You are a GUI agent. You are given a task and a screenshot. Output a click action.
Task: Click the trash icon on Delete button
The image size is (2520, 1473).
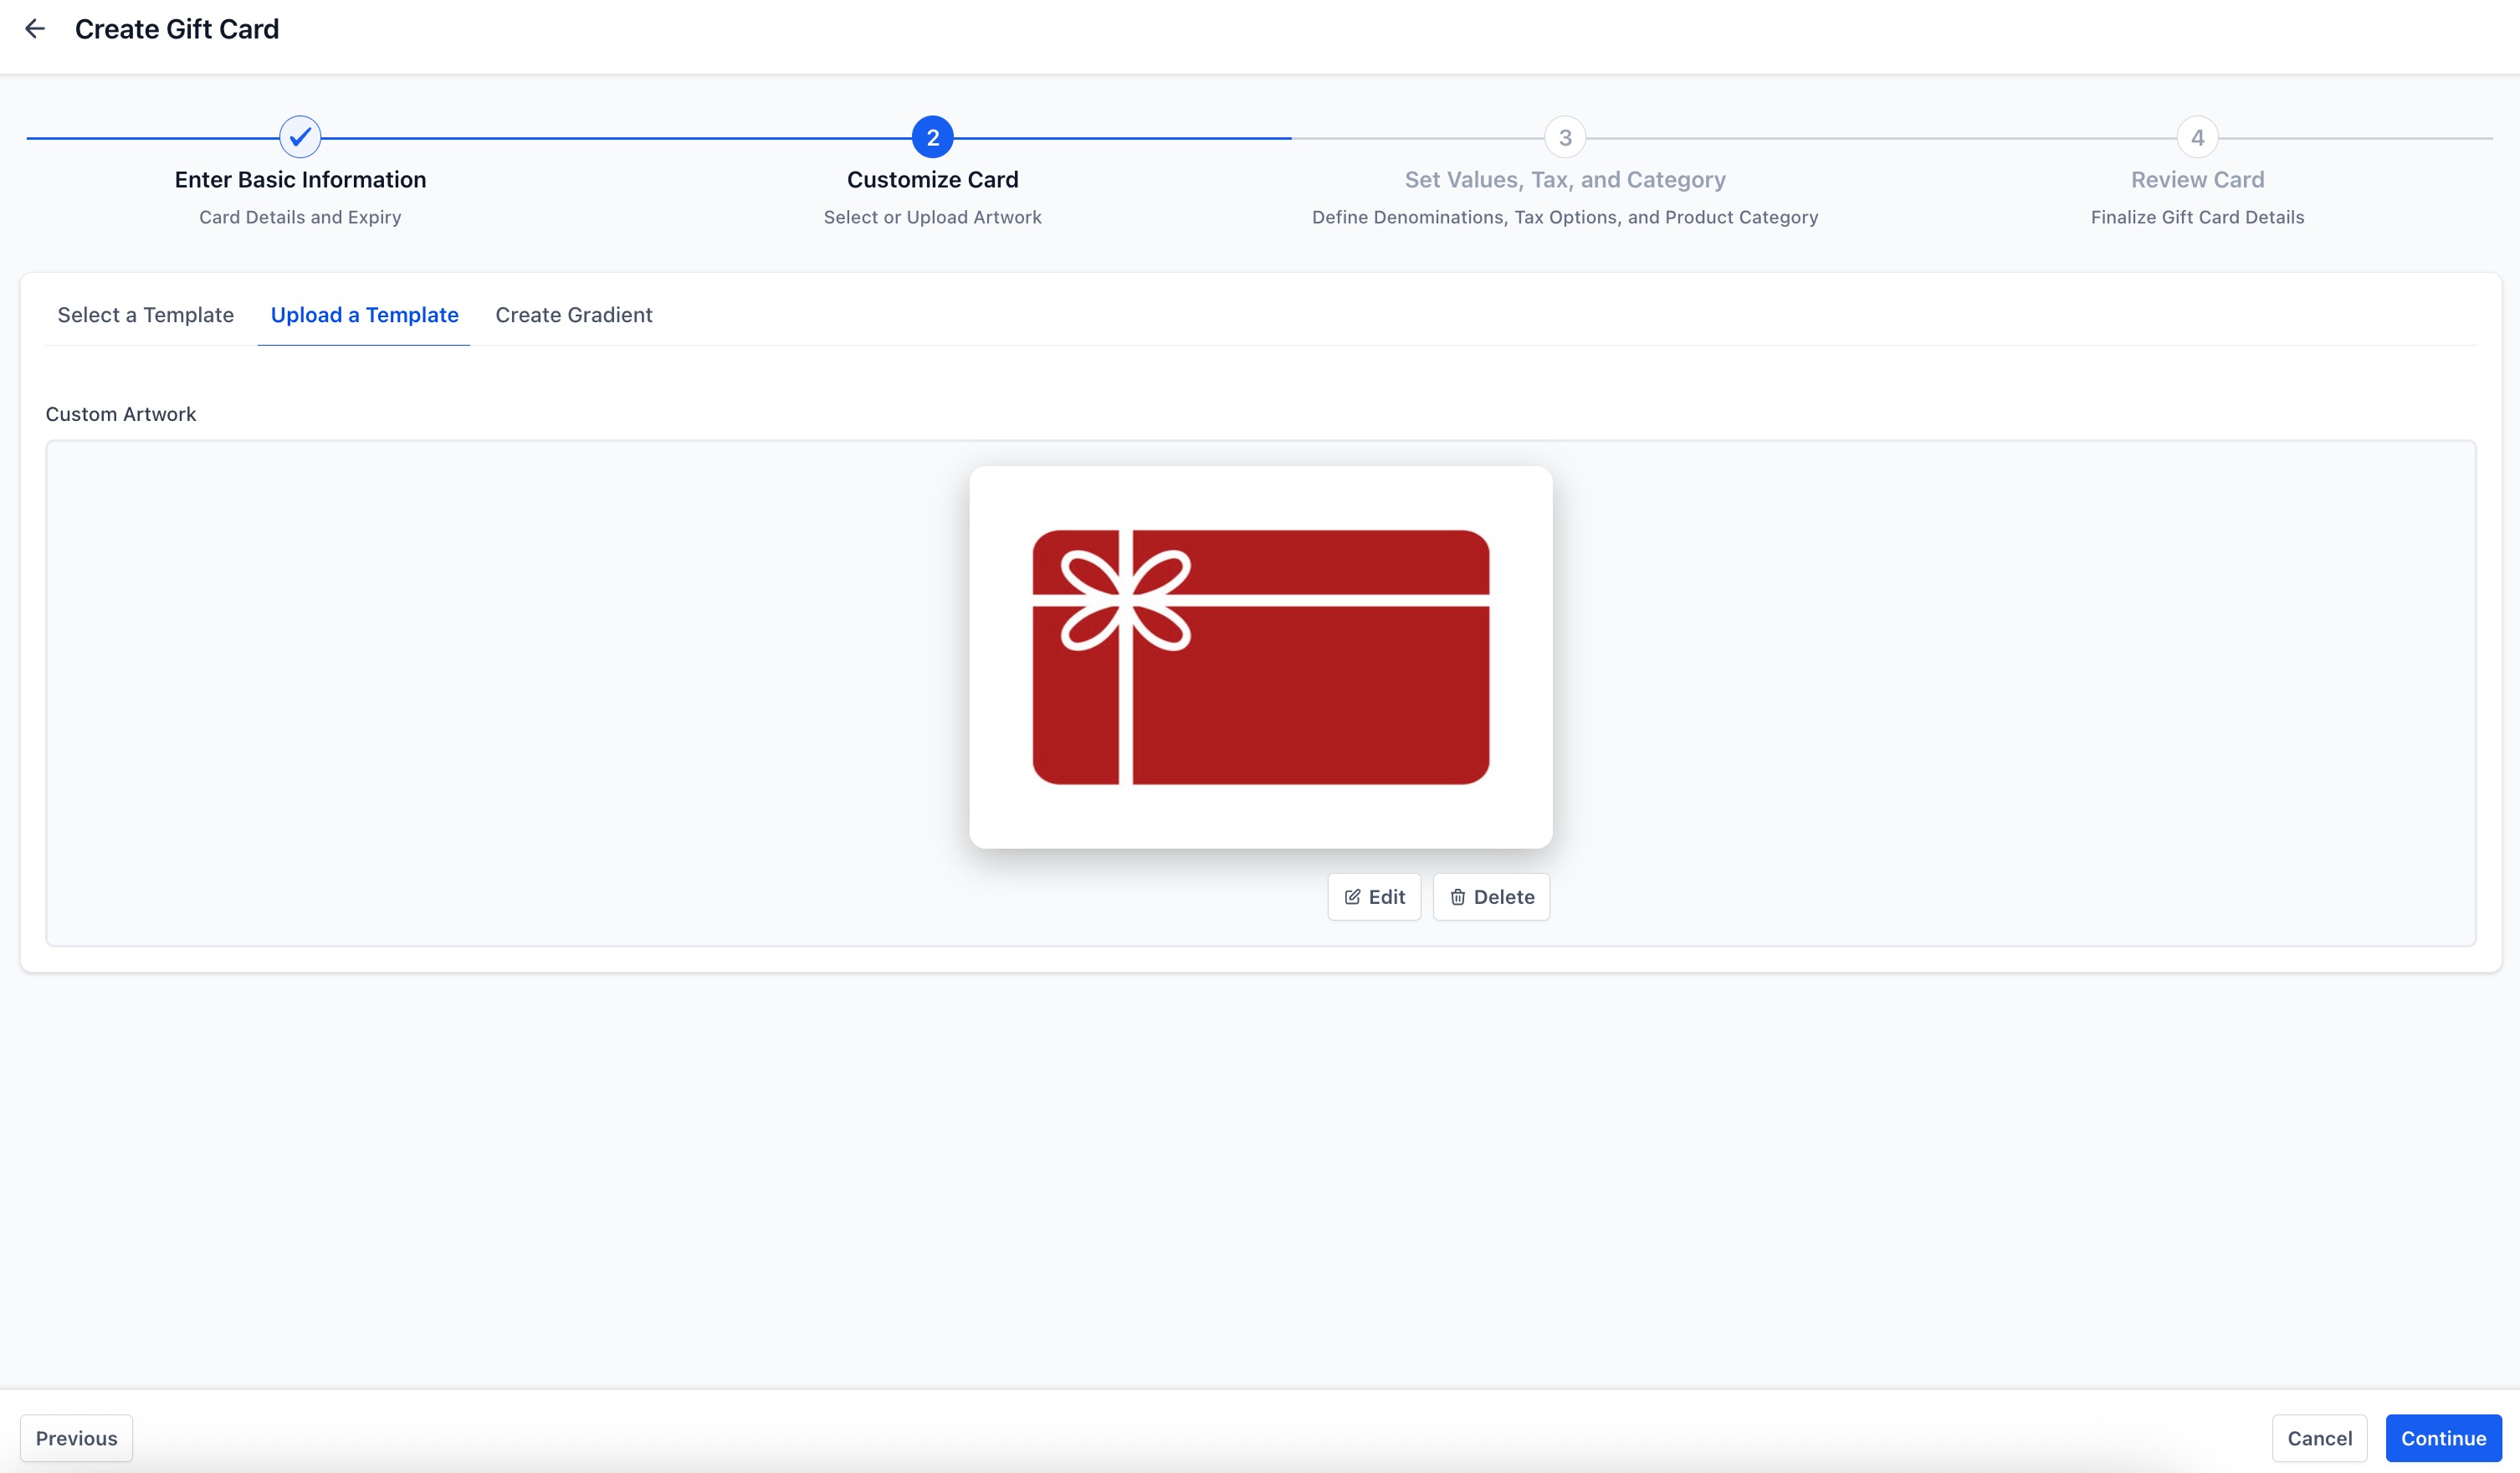(x=1458, y=897)
